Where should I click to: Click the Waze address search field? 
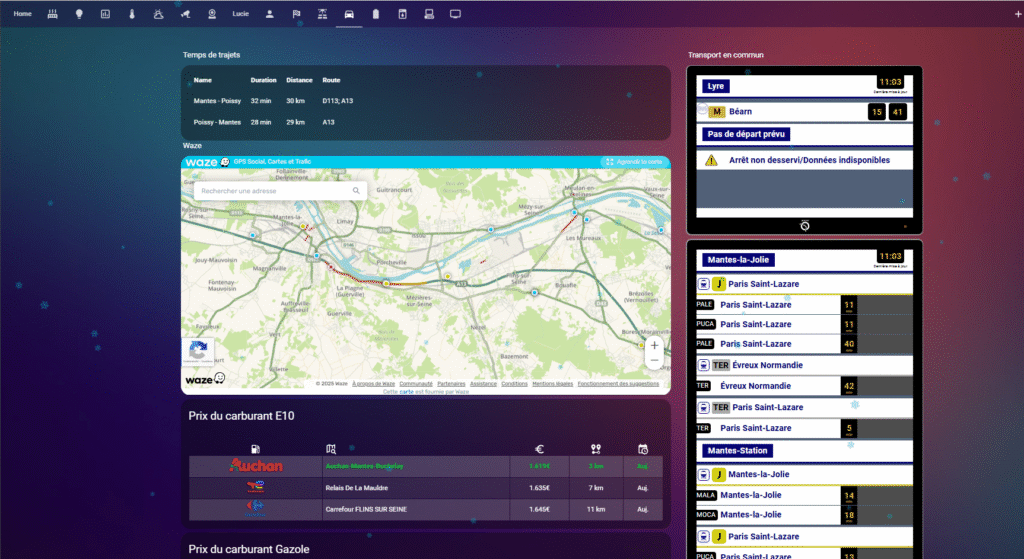click(x=270, y=190)
